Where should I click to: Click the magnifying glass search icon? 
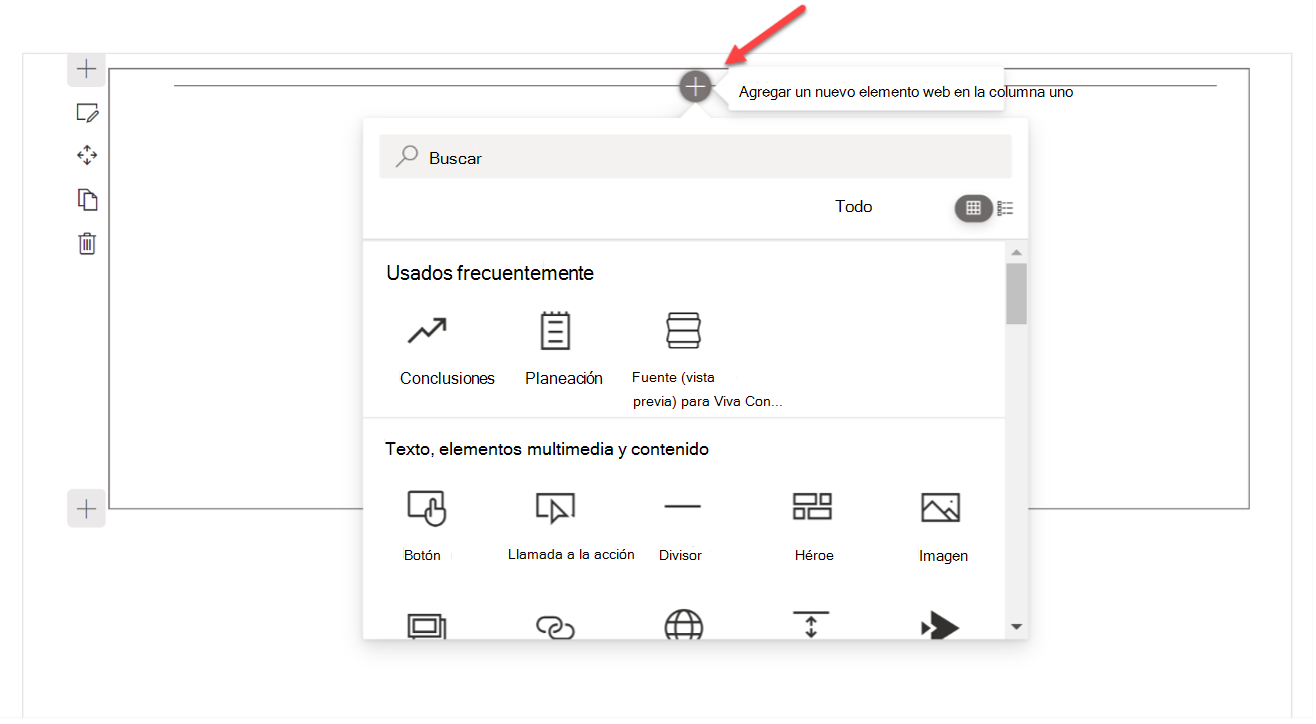[406, 157]
